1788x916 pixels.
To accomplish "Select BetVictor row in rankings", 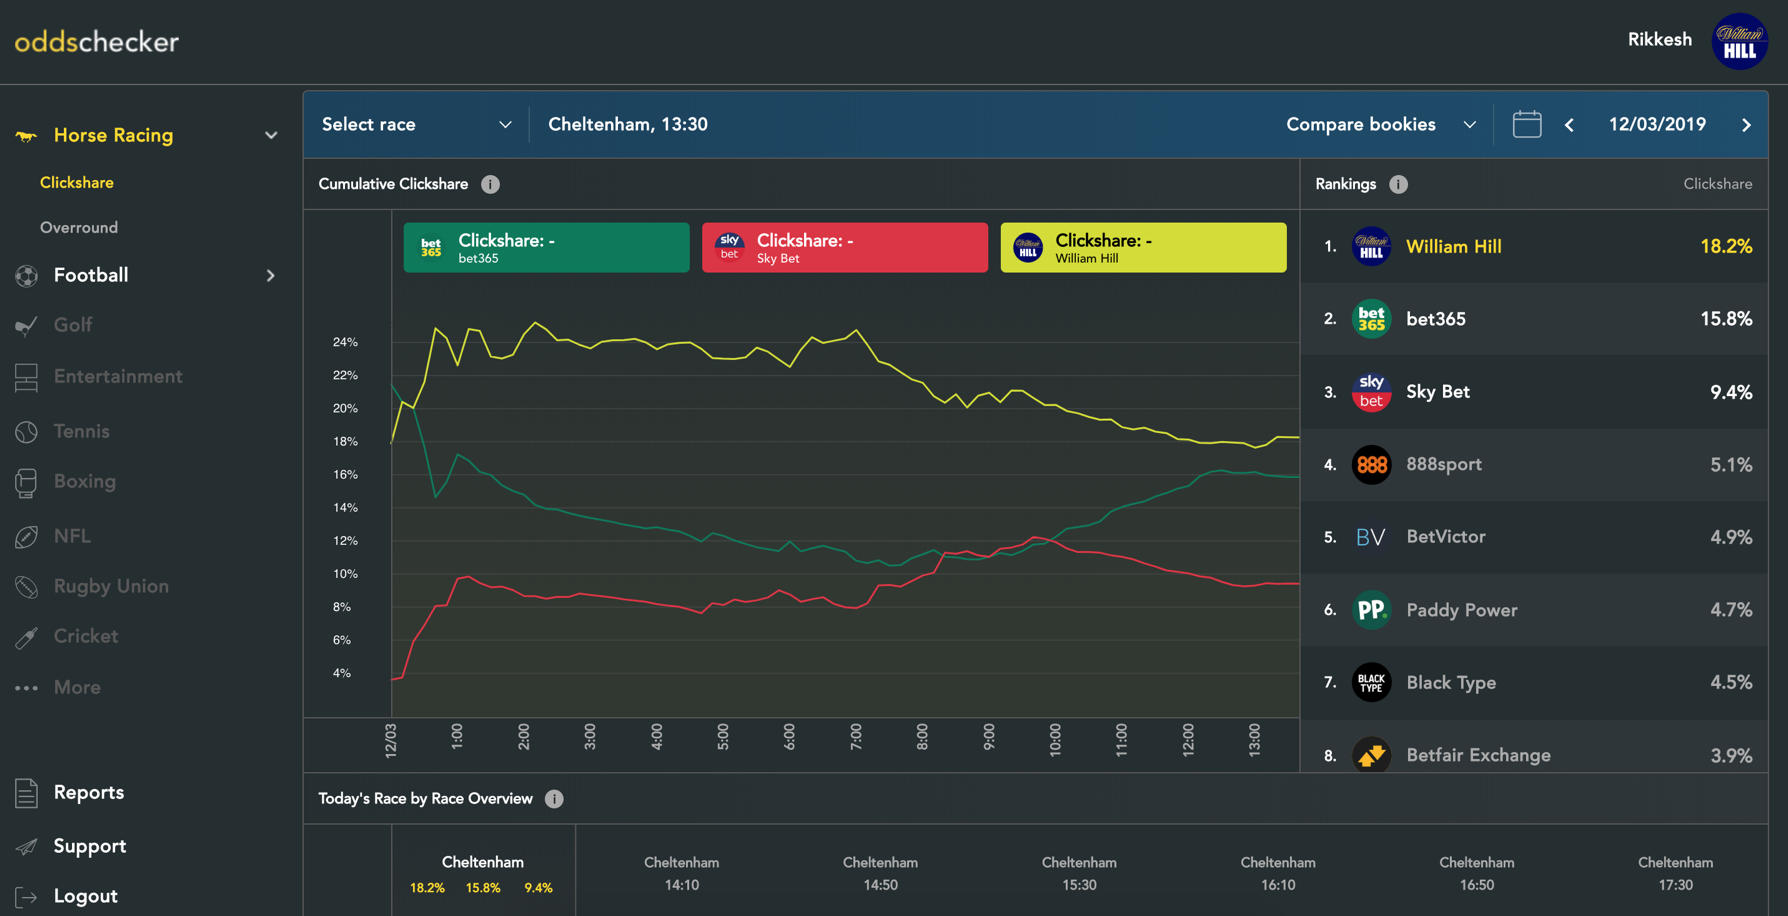I will click(x=1533, y=537).
